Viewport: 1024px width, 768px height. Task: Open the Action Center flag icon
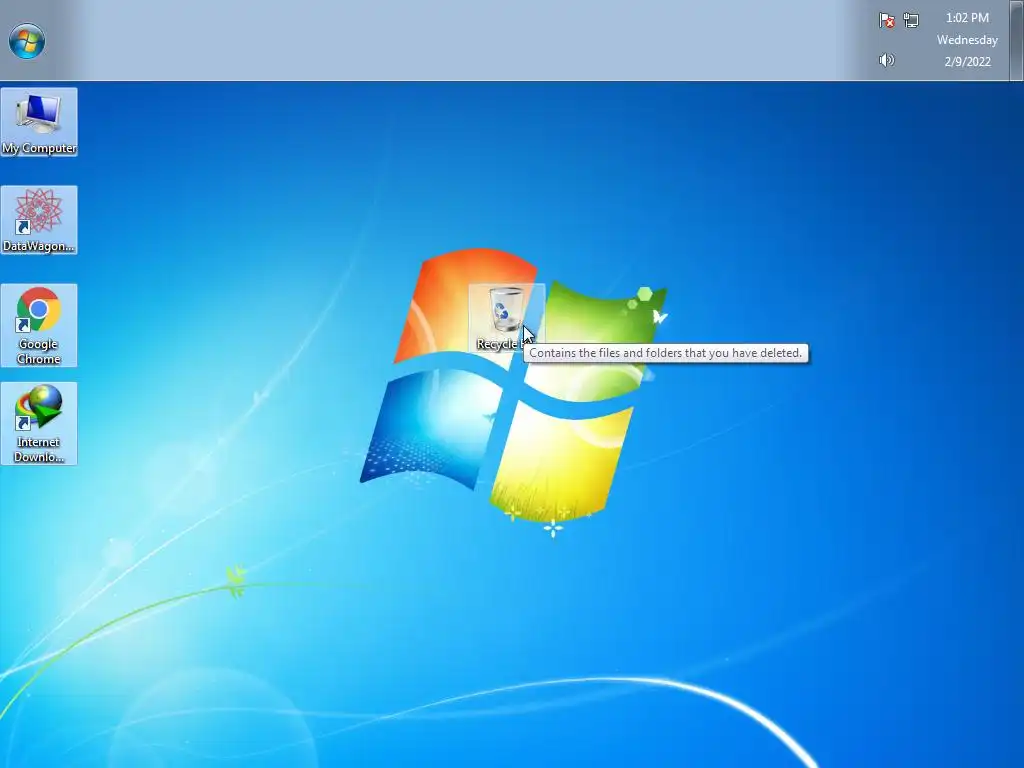(886, 20)
